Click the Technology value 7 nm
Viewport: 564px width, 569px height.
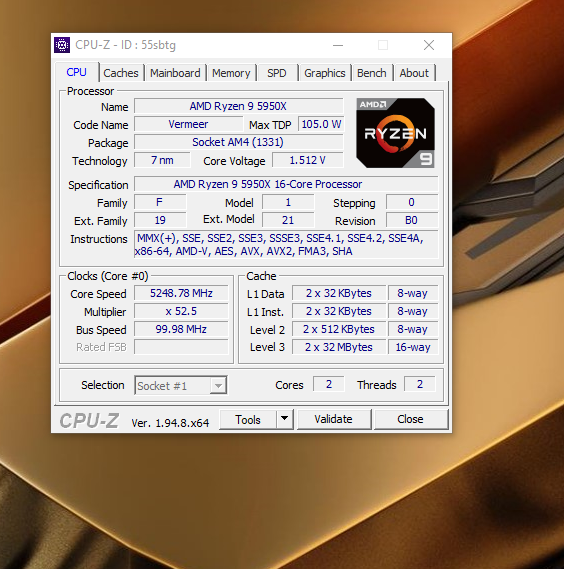(x=162, y=160)
